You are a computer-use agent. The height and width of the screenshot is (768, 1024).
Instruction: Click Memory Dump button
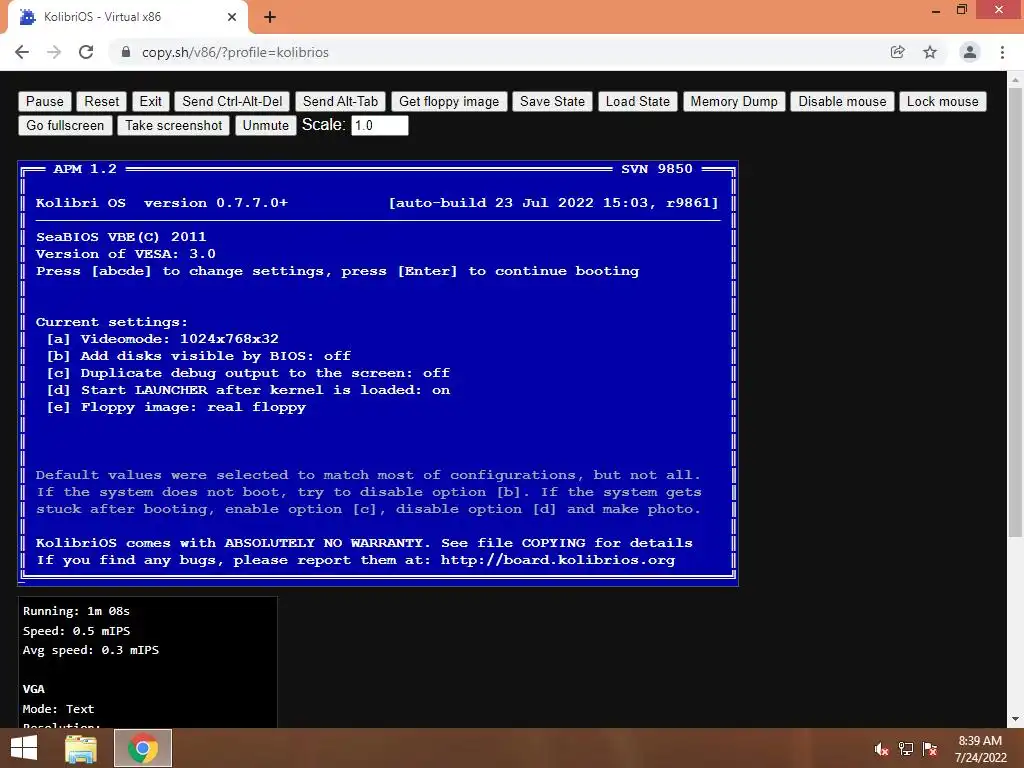pyautogui.click(x=734, y=101)
